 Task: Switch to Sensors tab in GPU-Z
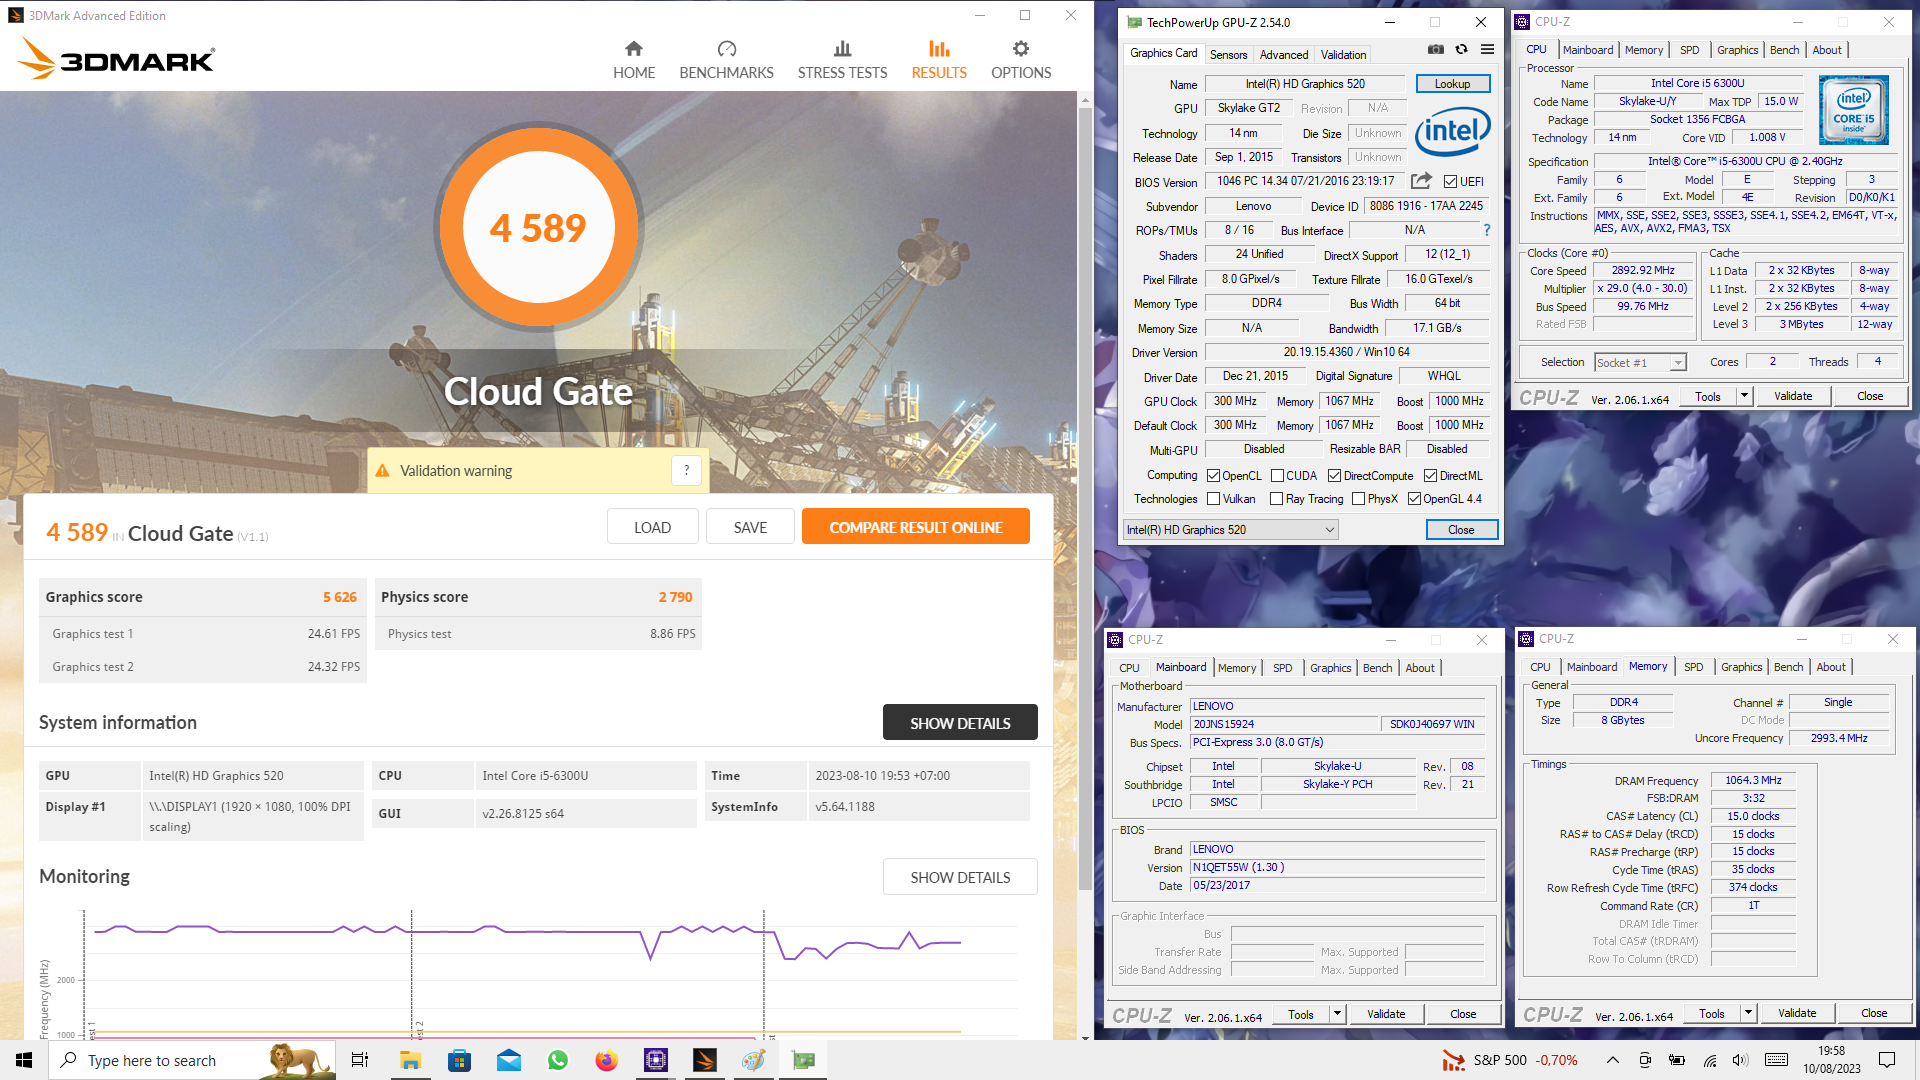(1228, 55)
